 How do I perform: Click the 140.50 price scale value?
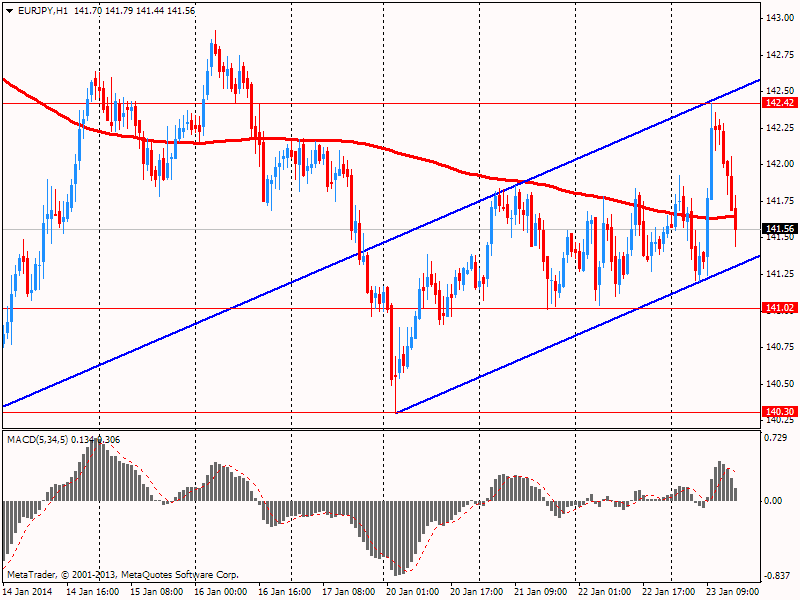(780, 384)
